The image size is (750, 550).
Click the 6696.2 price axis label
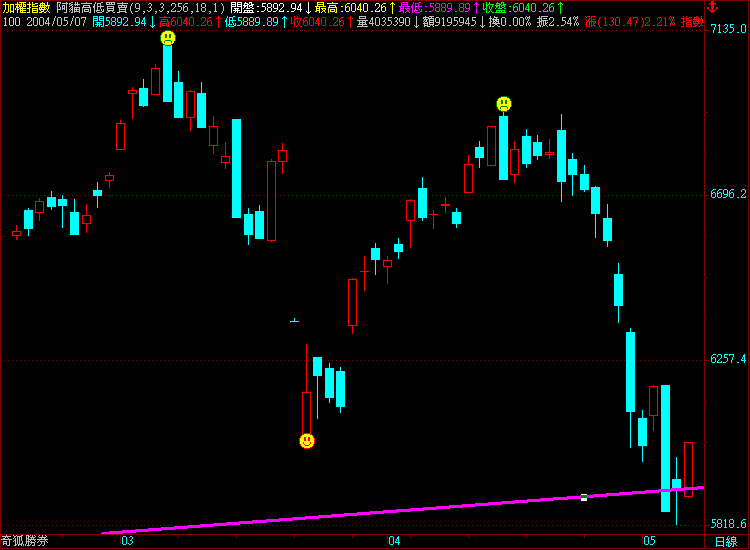pos(728,194)
